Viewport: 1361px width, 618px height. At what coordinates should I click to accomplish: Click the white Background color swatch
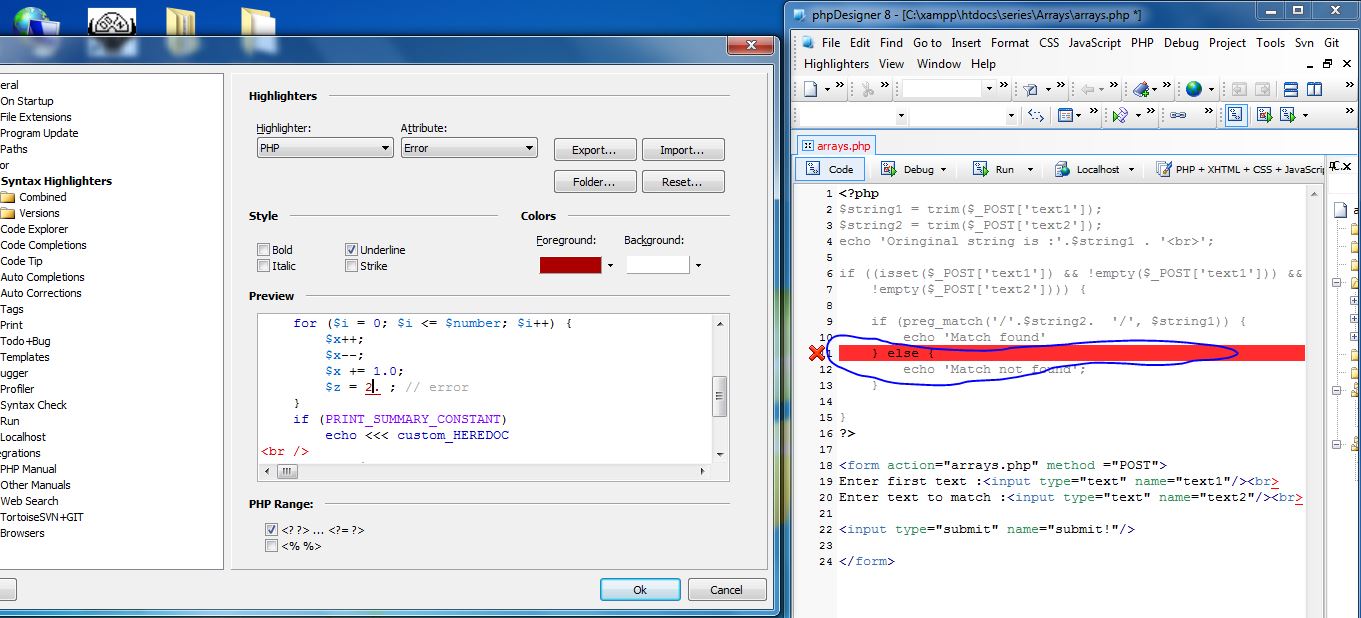658,265
